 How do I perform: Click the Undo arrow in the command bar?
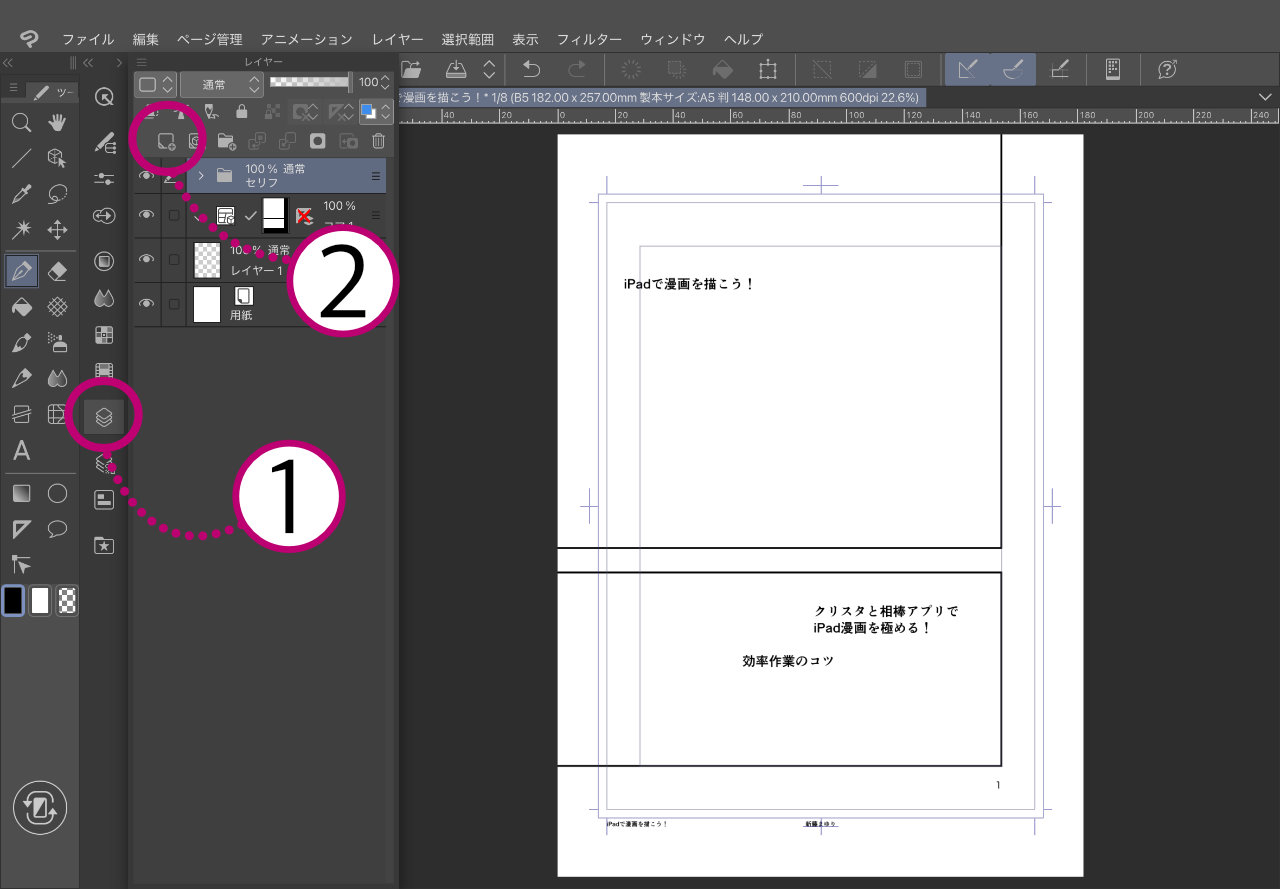point(533,69)
